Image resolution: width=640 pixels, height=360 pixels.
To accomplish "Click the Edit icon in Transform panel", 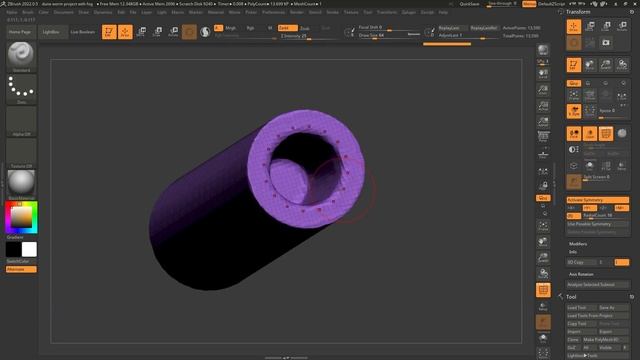I will tap(574, 64).
